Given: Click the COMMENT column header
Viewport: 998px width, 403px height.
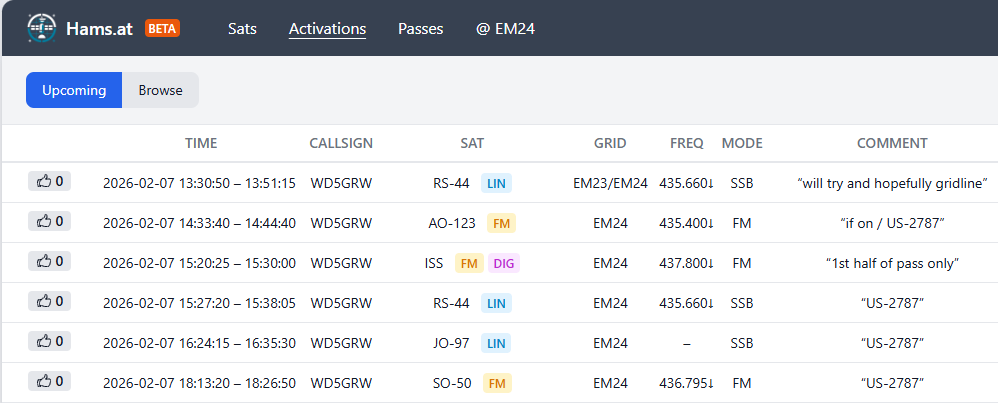Looking at the screenshot, I should pyautogui.click(x=892, y=143).
